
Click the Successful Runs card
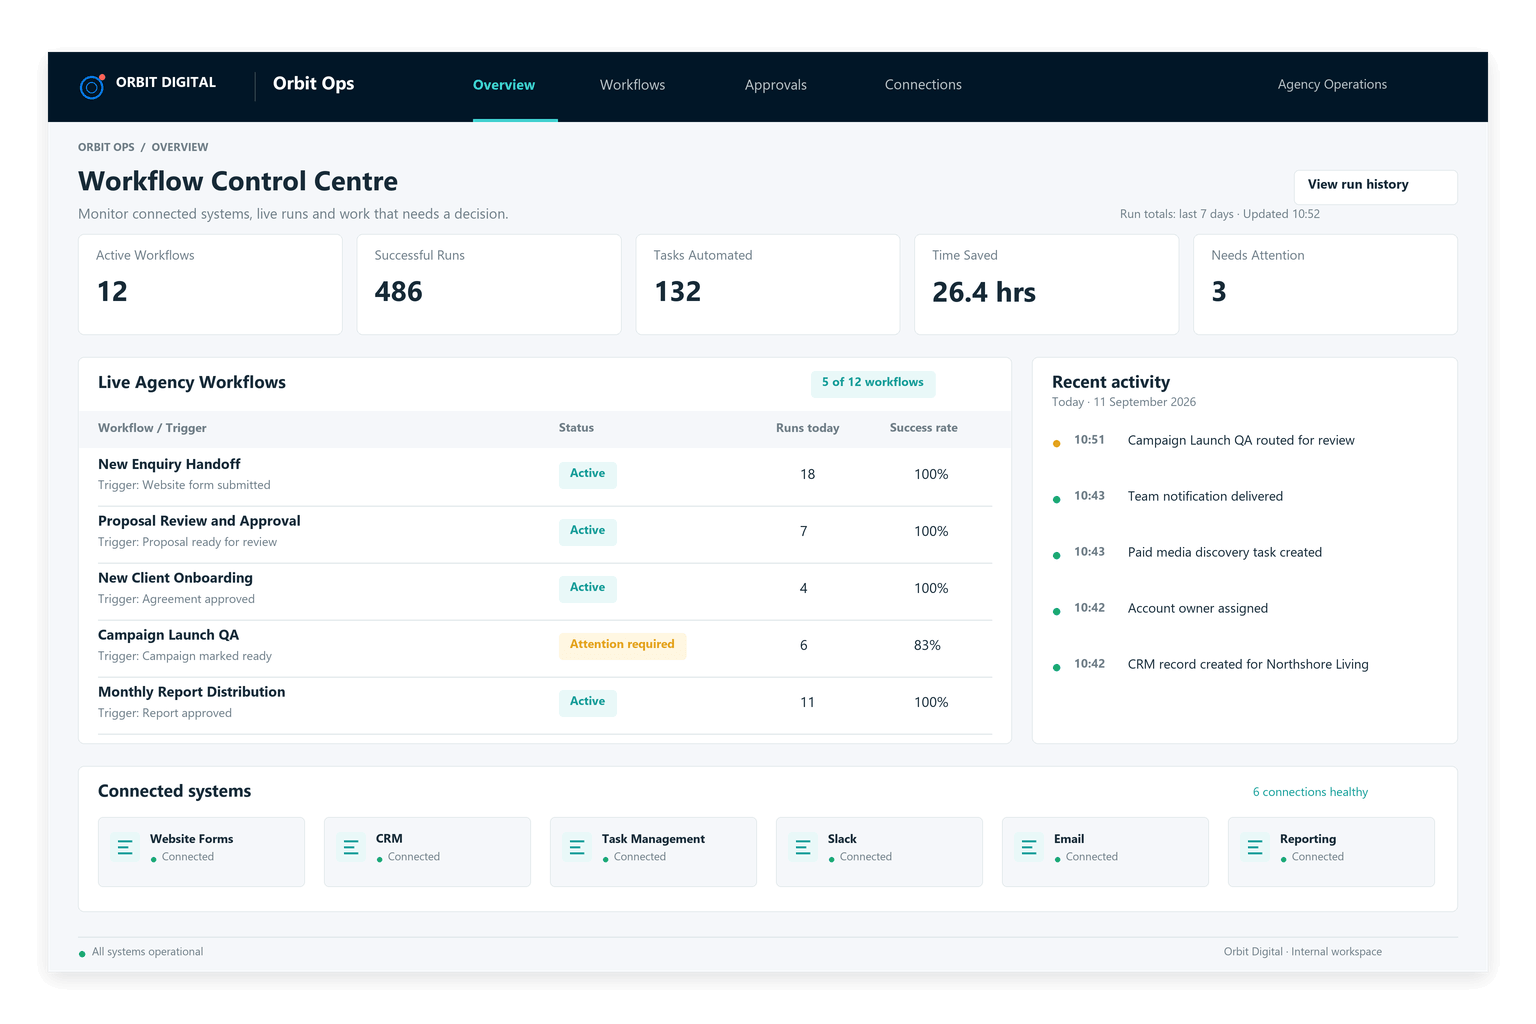(489, 284)
